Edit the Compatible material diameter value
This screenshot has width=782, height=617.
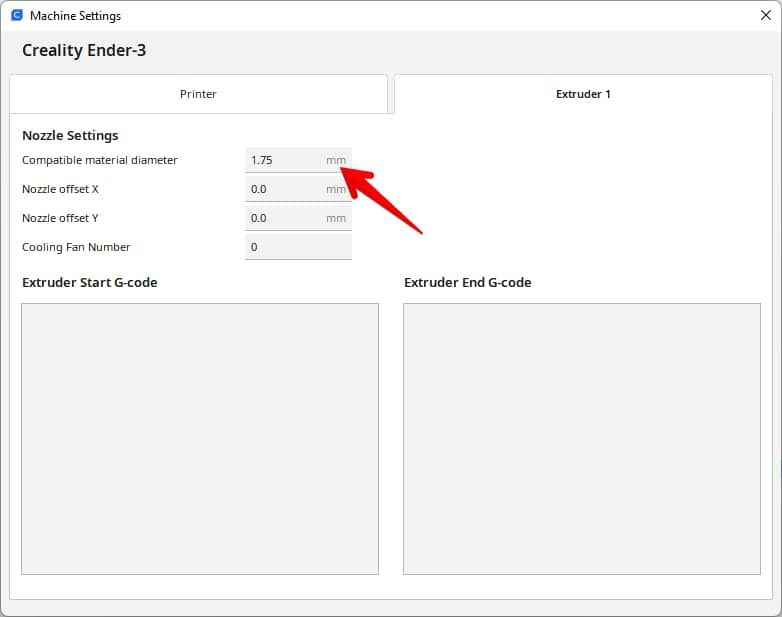[x=284, y=160]
